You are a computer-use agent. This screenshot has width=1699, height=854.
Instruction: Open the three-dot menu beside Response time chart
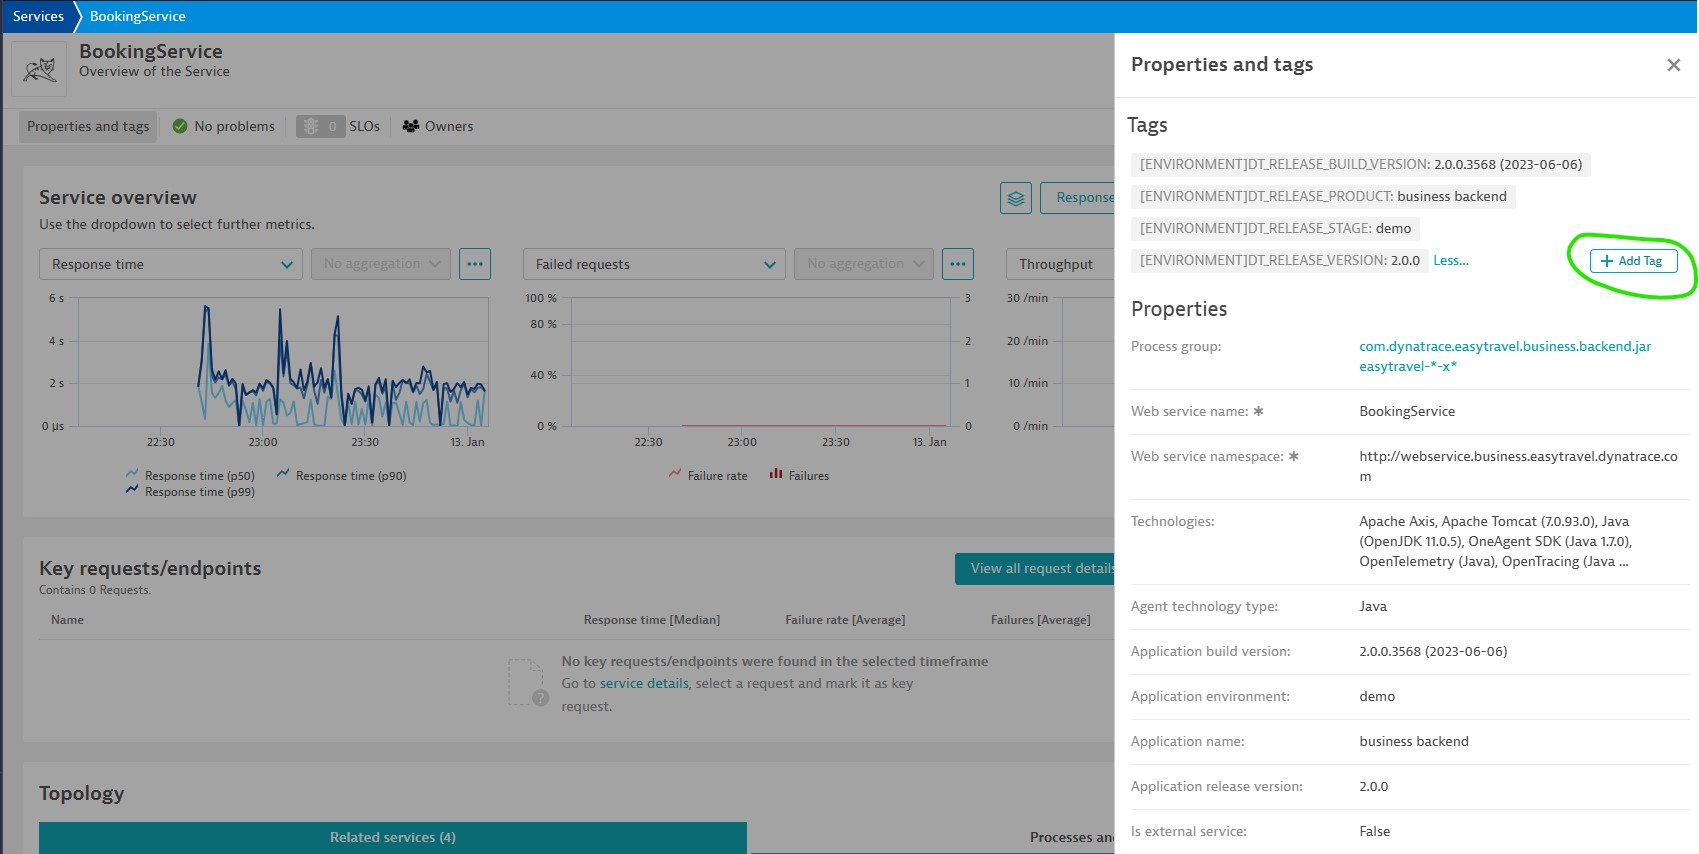click(475, 264)
